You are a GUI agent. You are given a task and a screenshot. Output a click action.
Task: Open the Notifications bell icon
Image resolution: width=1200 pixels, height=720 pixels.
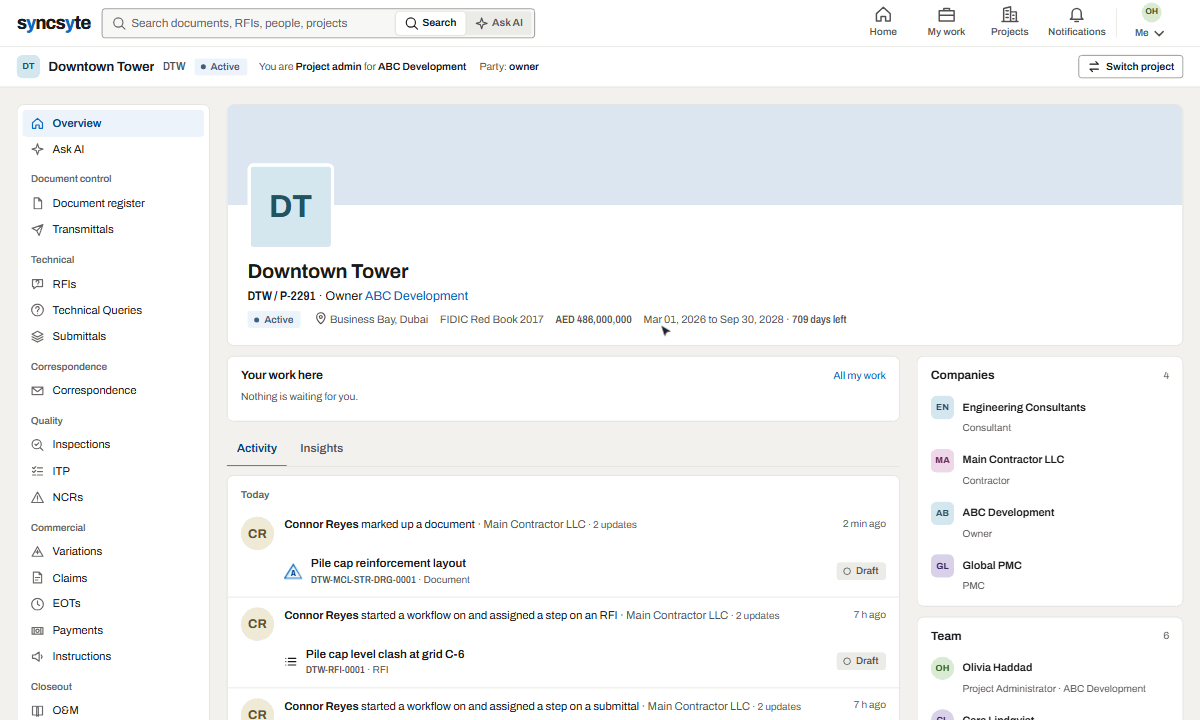coord(1076,15)
